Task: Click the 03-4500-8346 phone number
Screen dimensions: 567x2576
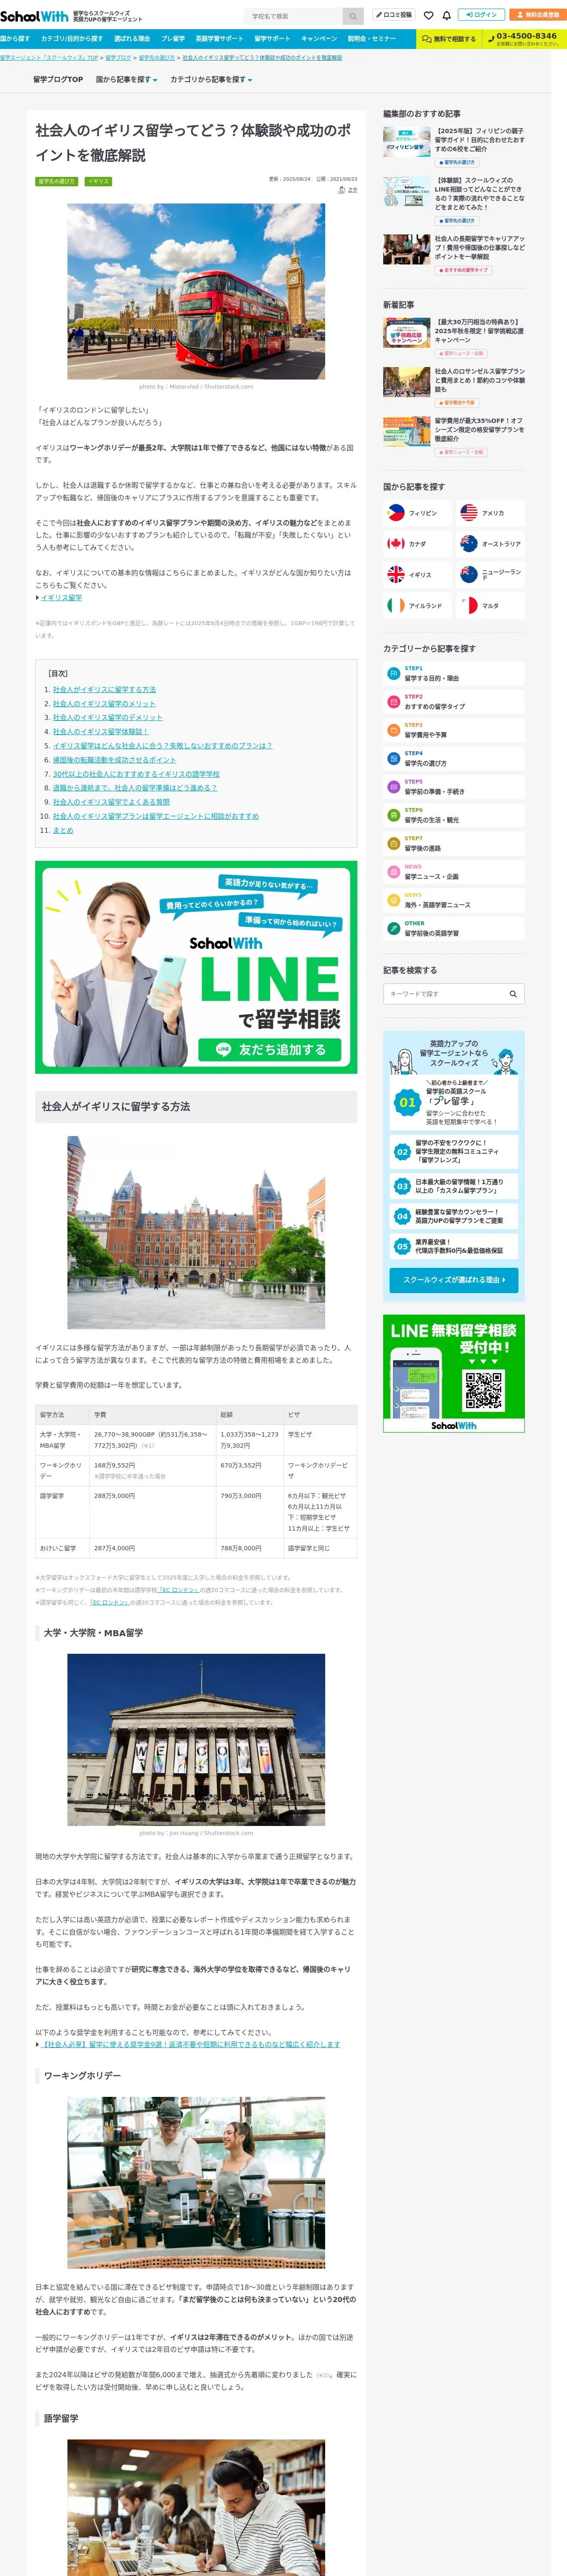Action: 526,36
